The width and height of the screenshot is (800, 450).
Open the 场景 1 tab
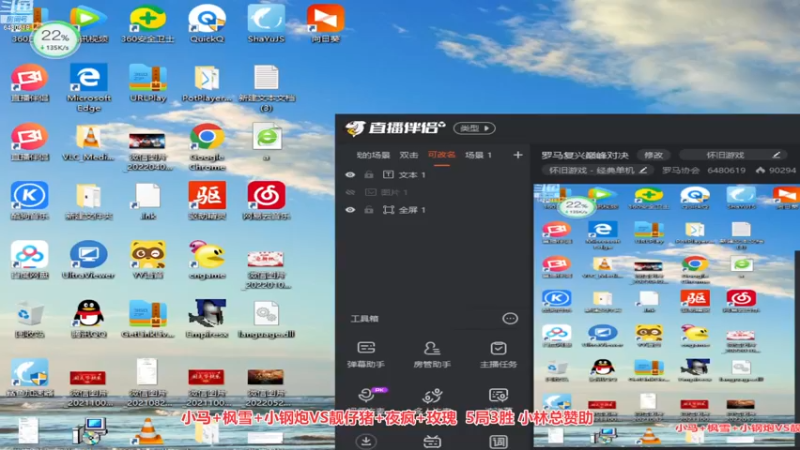point(478,155)
